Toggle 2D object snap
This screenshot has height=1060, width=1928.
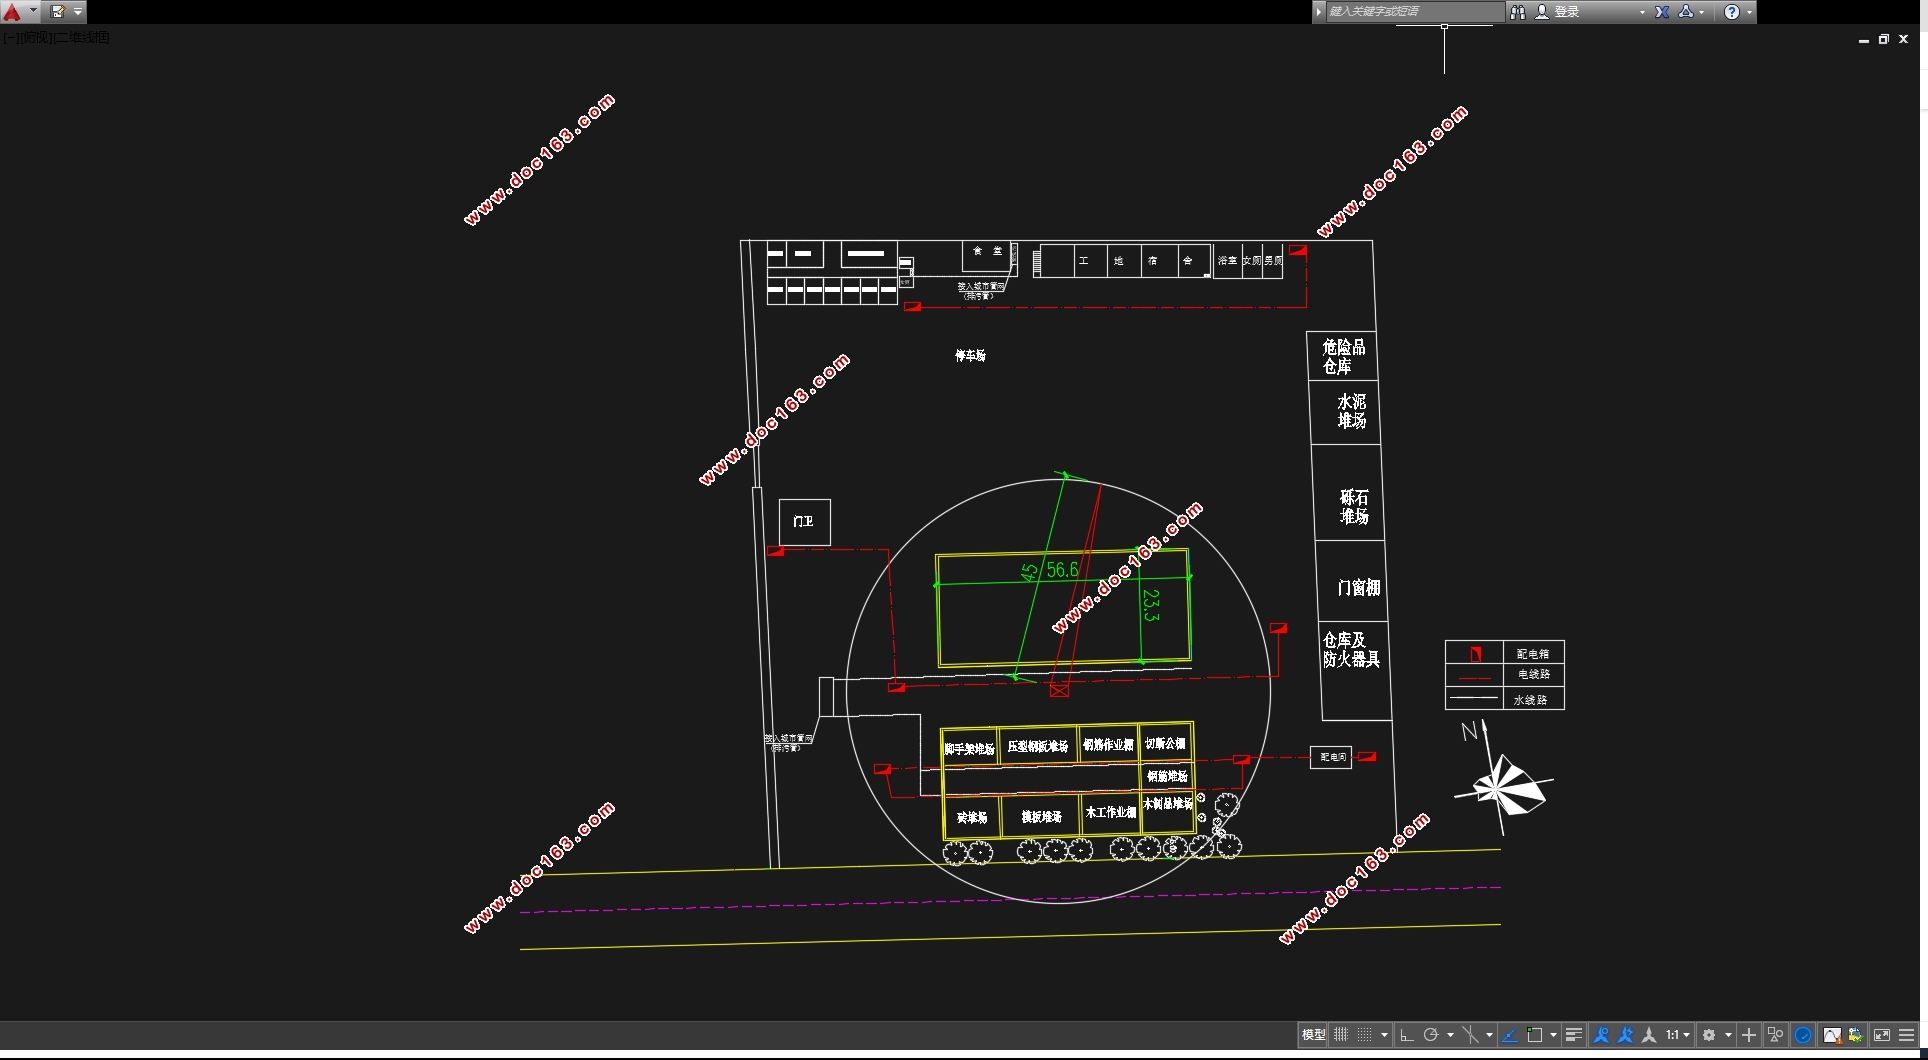pos(1535,1035)
